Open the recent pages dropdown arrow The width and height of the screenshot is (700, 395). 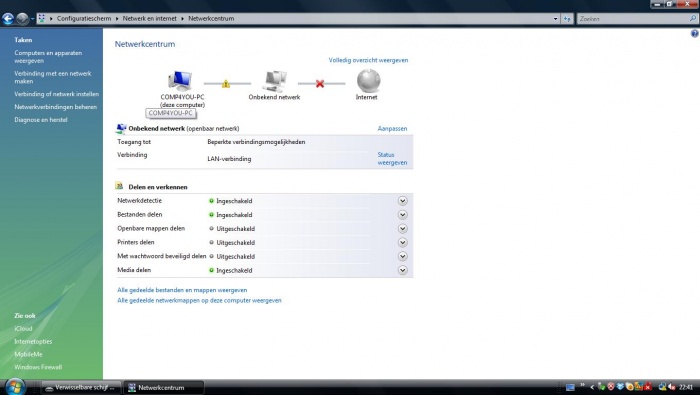(33, 19)
